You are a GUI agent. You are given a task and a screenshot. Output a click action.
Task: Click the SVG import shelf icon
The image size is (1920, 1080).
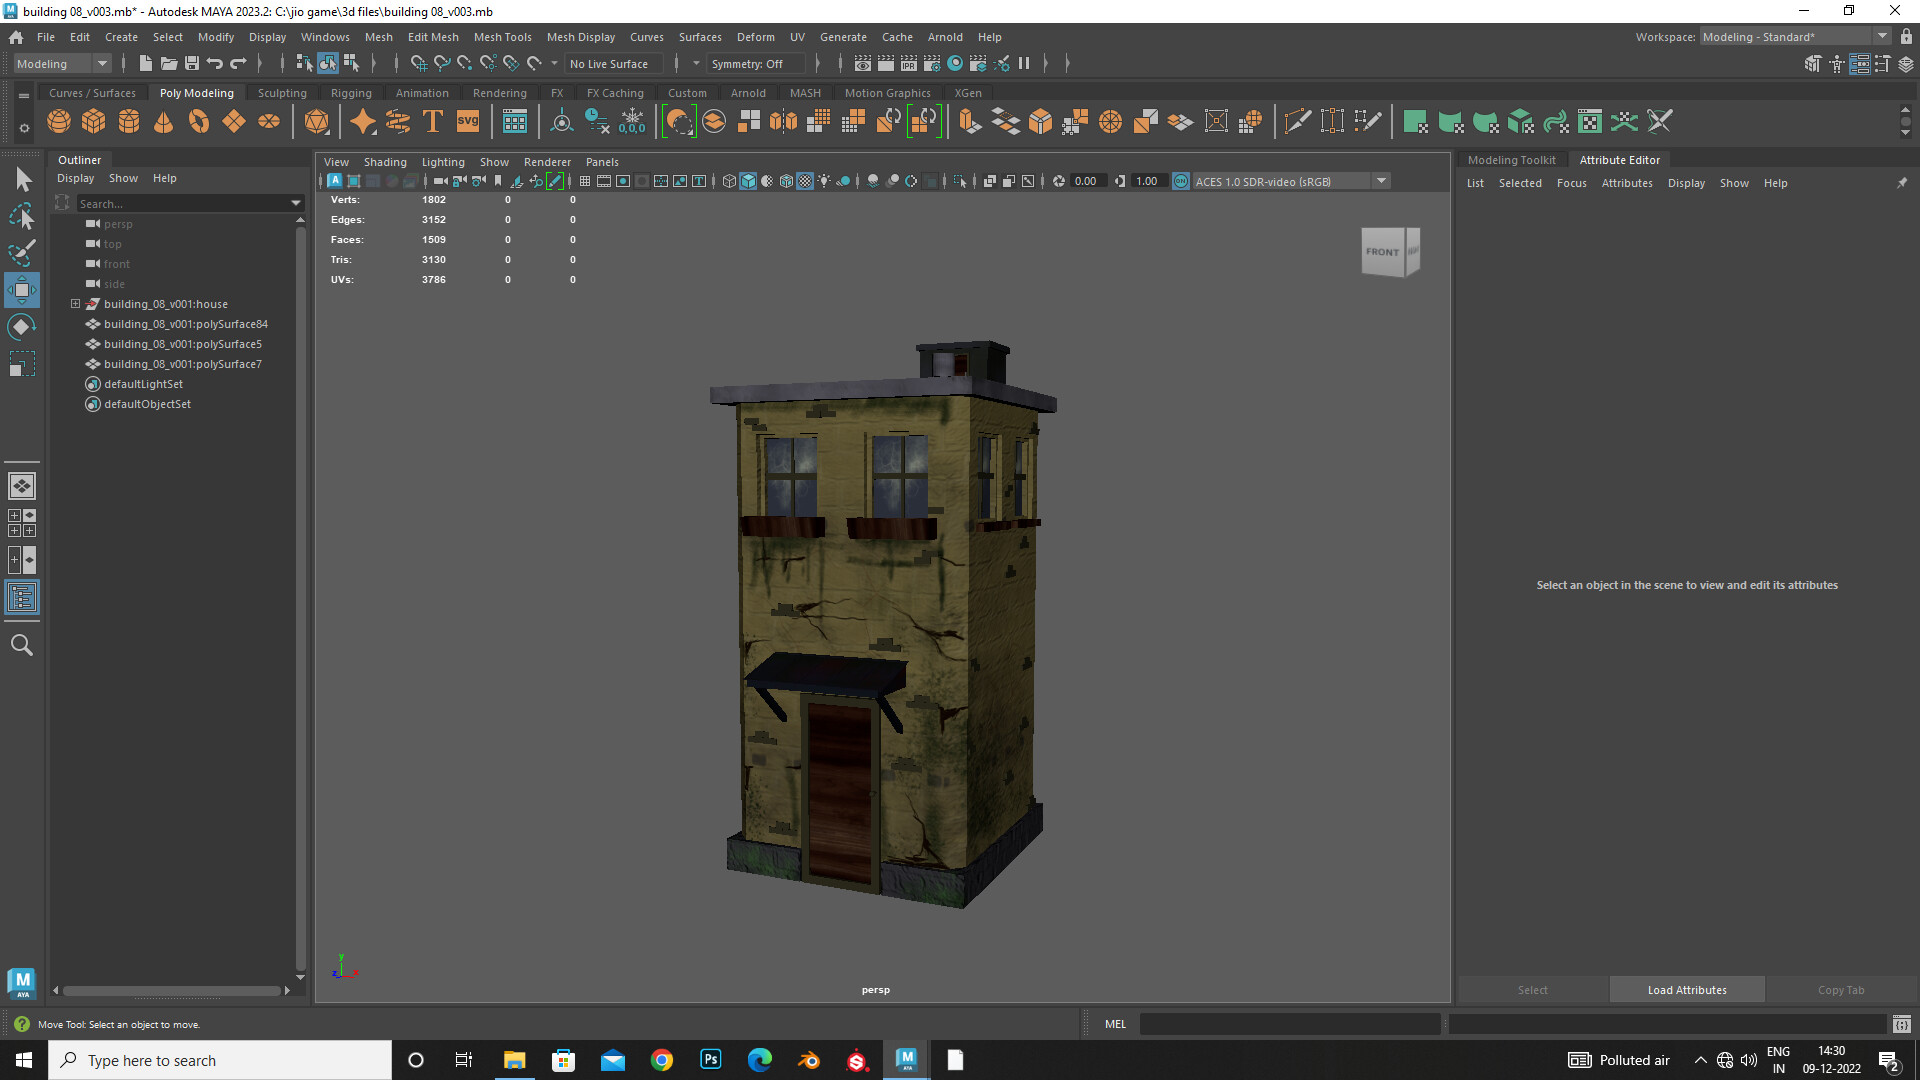pyautogui.click(x=468, y=122)
